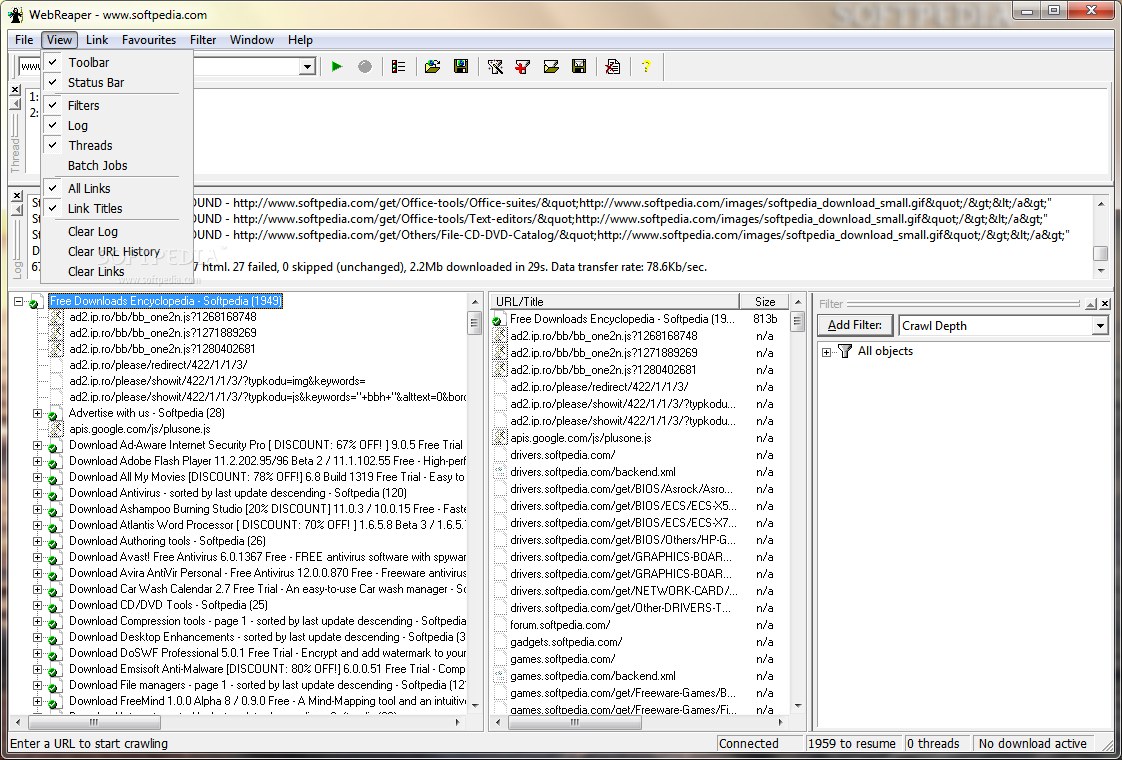
Task: Click the gray Stop crawl circle icon
Action: point(365,67)
